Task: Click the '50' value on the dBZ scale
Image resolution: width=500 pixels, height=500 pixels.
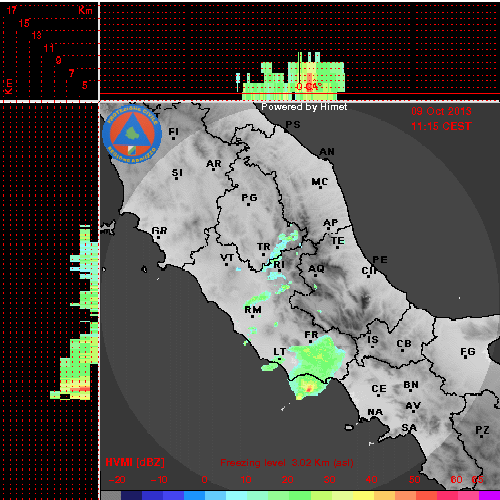Action: point(414,480)
